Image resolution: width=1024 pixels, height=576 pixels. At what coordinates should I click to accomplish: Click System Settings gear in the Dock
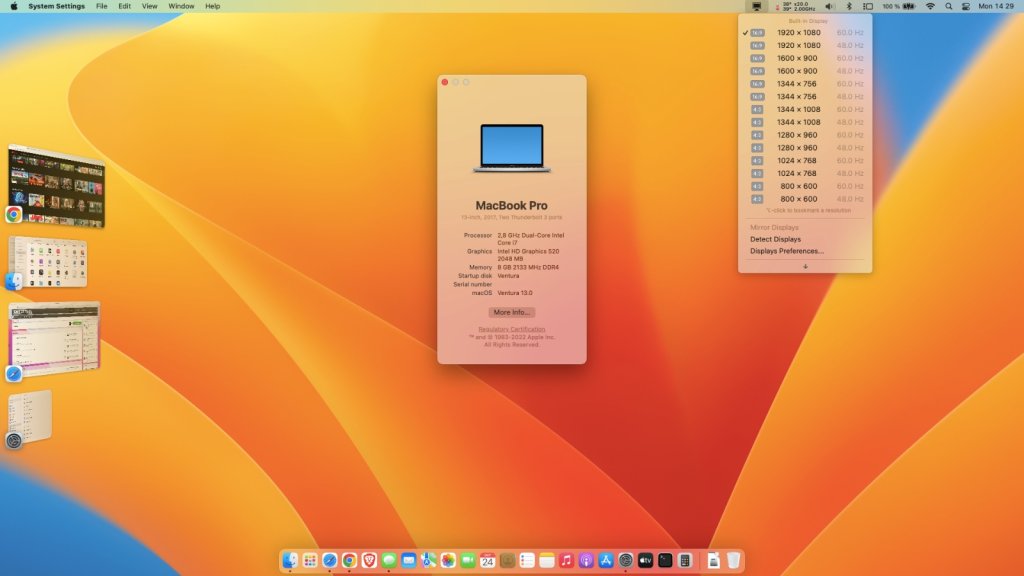[626, 560]
